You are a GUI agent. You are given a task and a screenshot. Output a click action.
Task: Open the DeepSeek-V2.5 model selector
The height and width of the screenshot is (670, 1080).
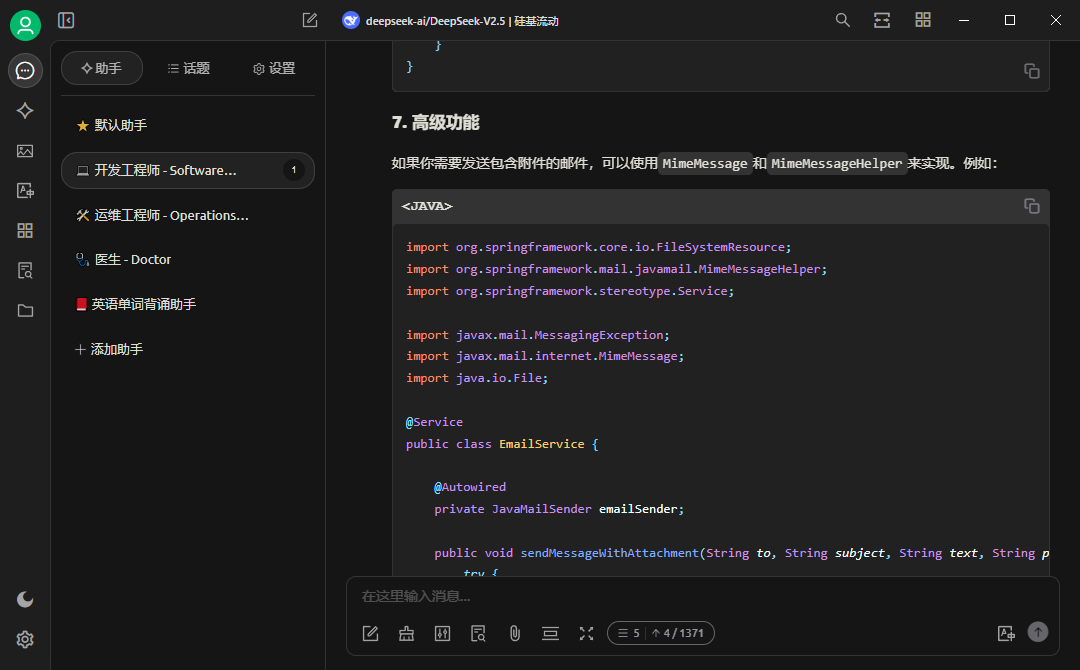pos(450,20)
